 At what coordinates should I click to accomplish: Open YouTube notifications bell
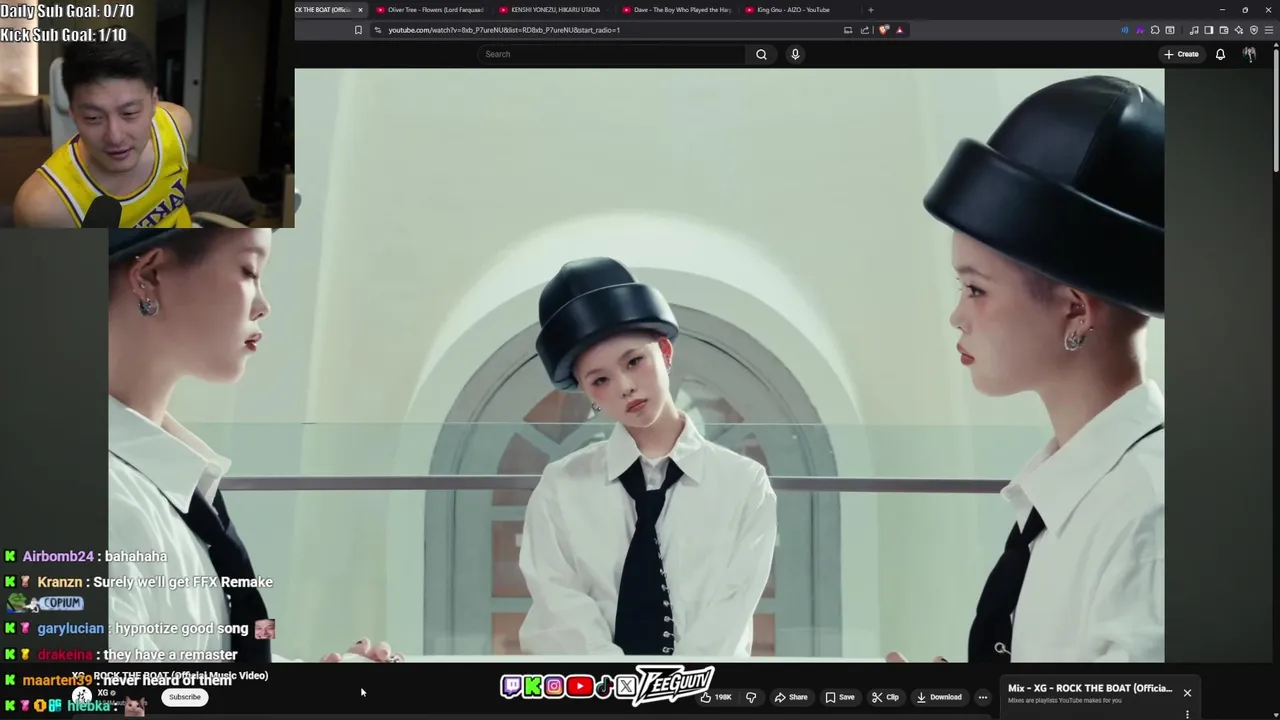click(x=1220, y=54)
